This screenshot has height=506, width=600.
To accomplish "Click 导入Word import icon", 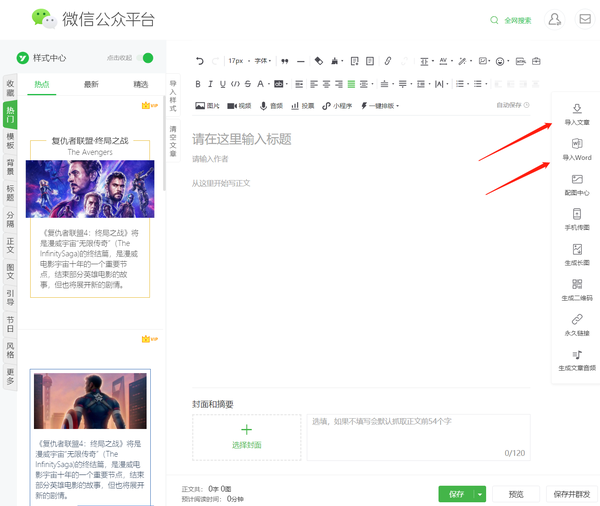I will pyautogui.click(x=577, y=149).
